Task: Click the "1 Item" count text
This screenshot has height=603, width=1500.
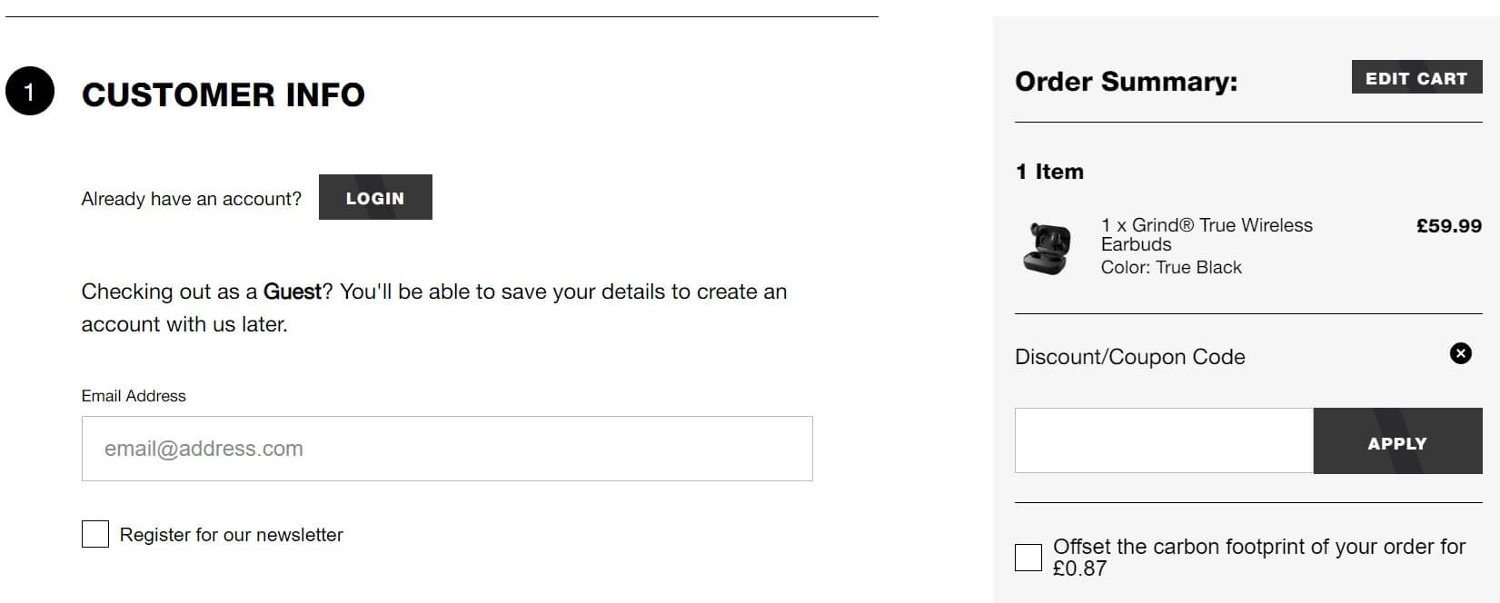Action: pyautogui.click(x=1049, y=172)
